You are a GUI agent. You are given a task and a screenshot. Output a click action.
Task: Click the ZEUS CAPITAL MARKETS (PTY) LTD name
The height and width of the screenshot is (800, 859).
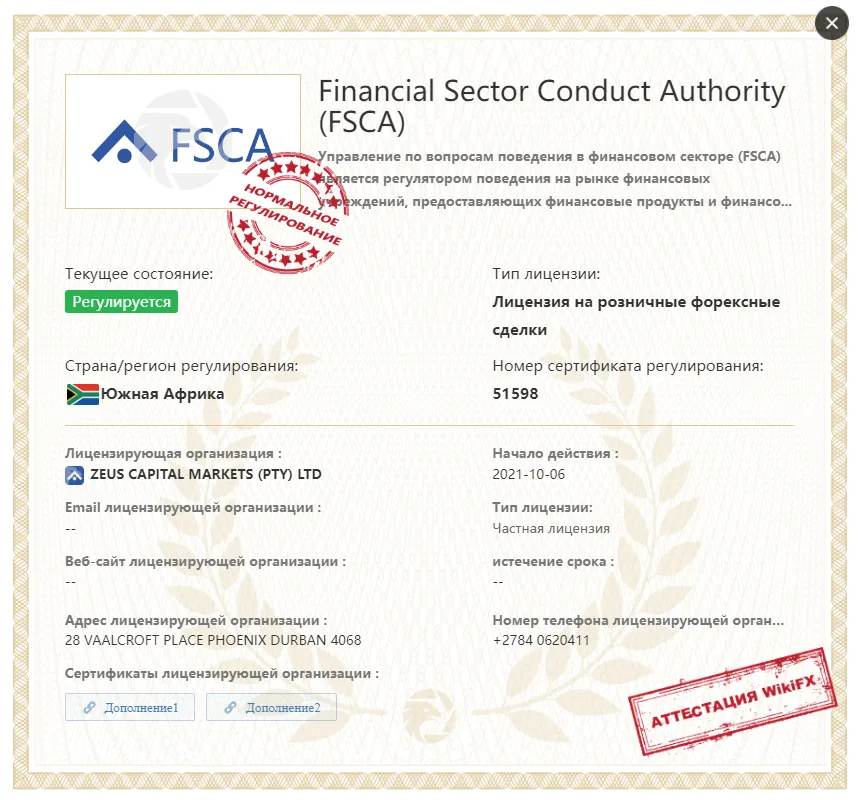(206, 475)
